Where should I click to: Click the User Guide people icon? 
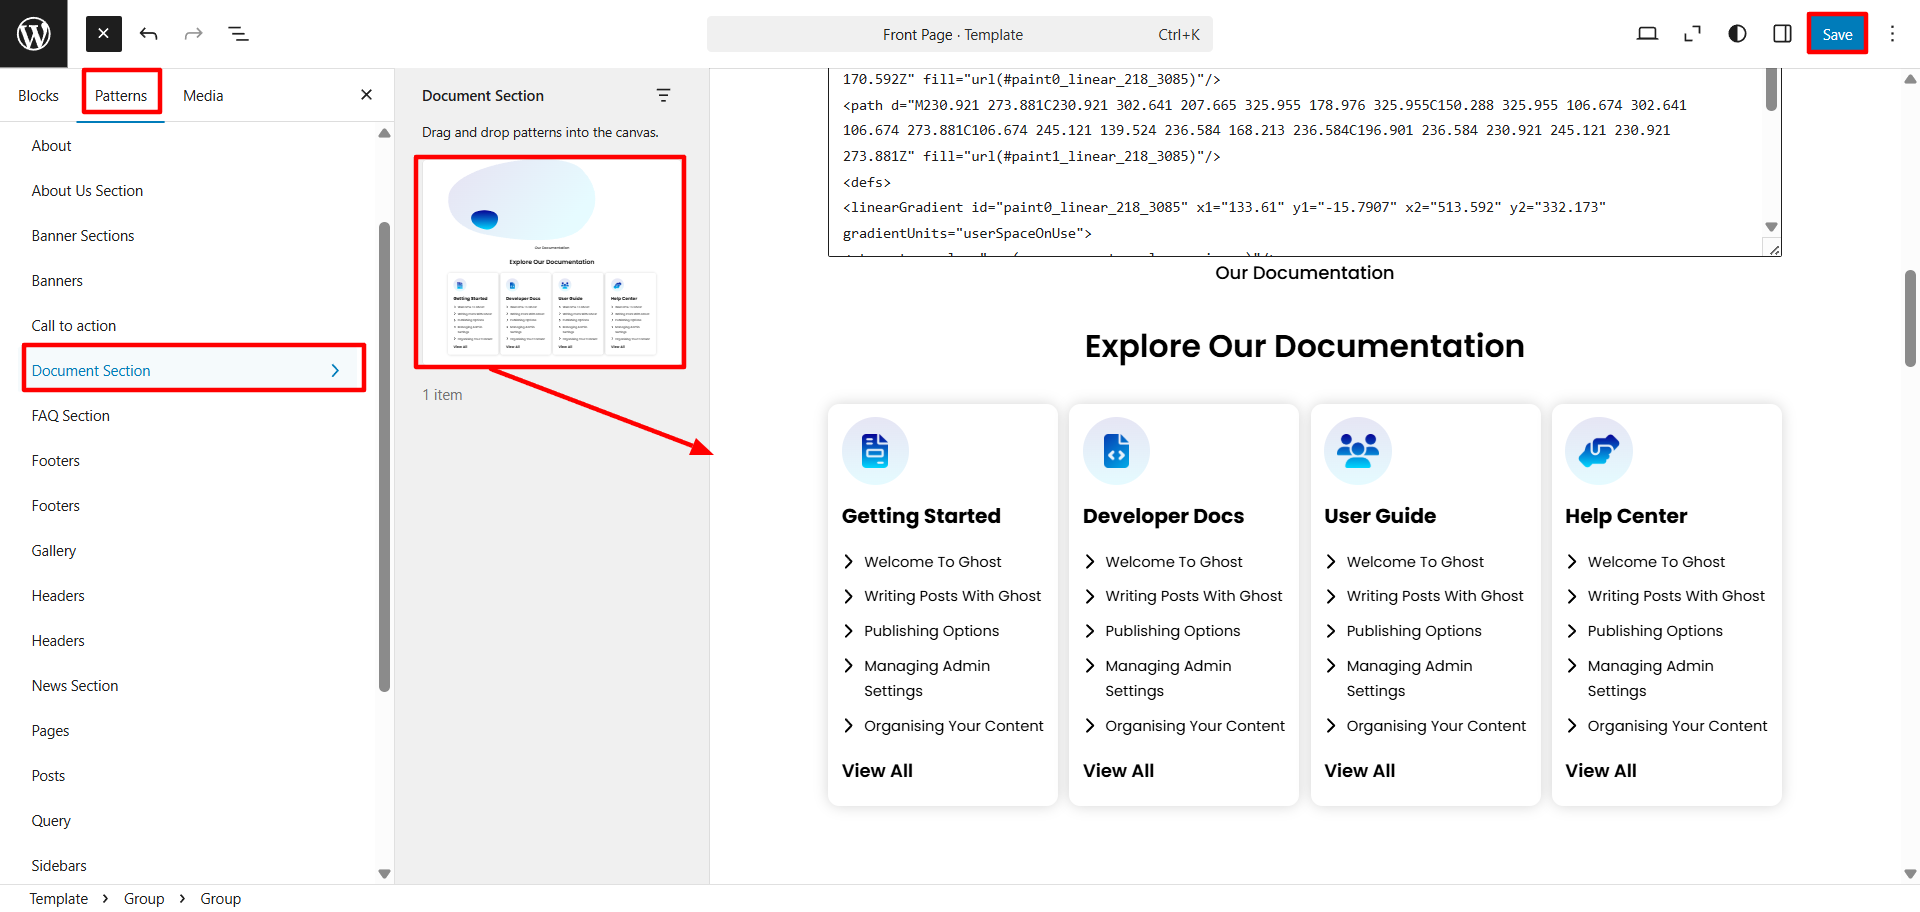click(x=1357, y=450)
